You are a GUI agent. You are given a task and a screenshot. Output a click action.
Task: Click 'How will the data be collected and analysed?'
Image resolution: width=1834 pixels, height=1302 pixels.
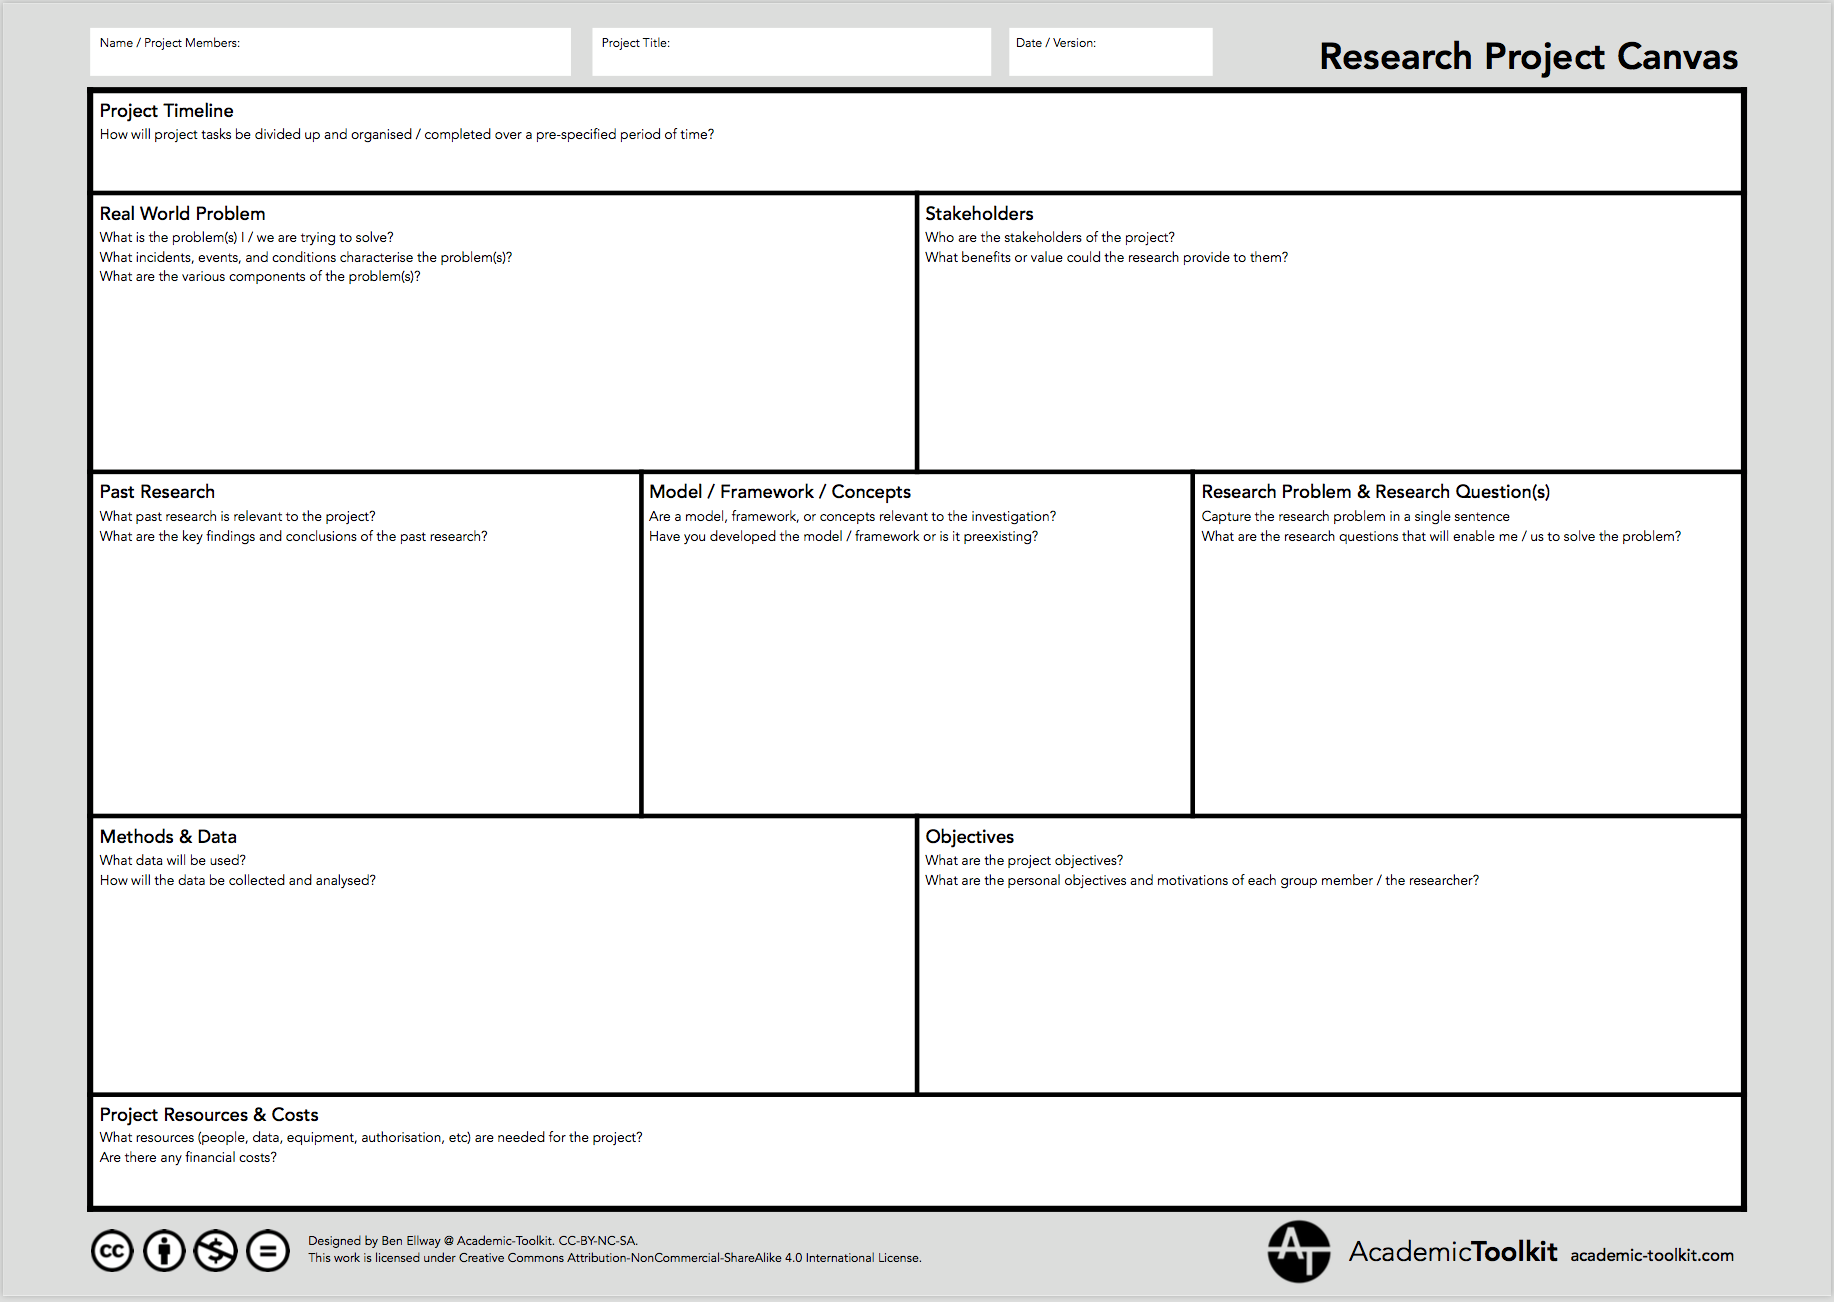coord(237,881)
